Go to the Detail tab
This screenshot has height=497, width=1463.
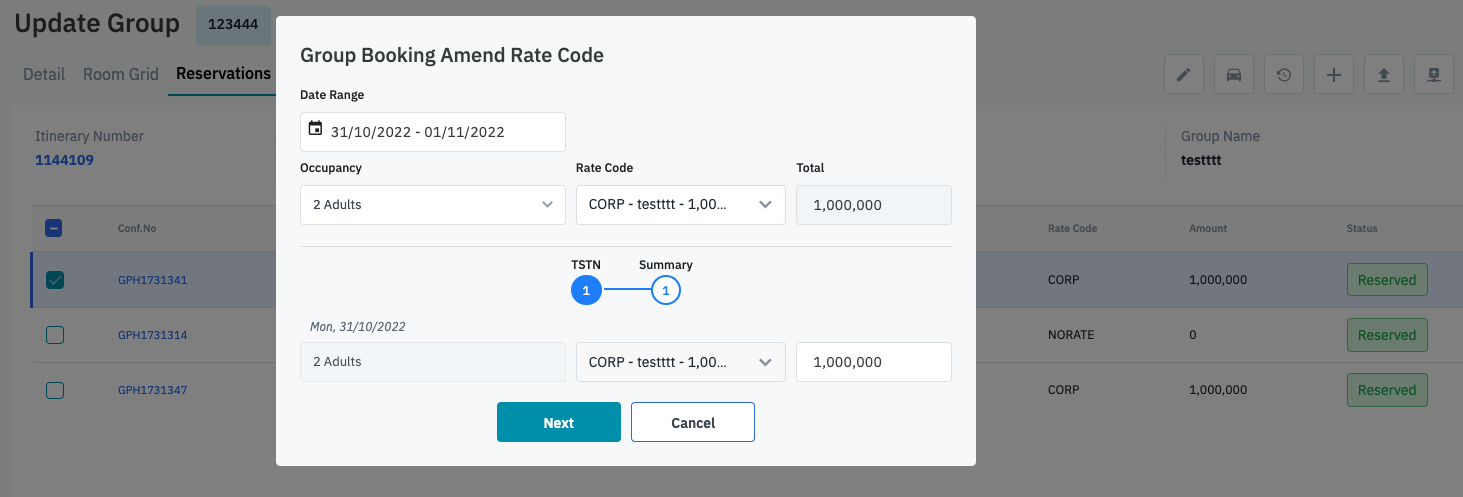tap(44, 74)
